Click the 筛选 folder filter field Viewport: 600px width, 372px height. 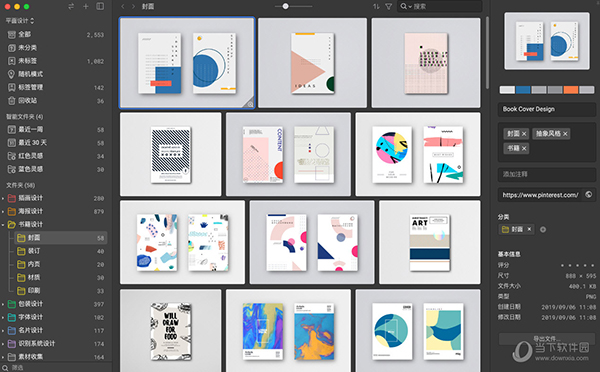(x=57, y=367)
